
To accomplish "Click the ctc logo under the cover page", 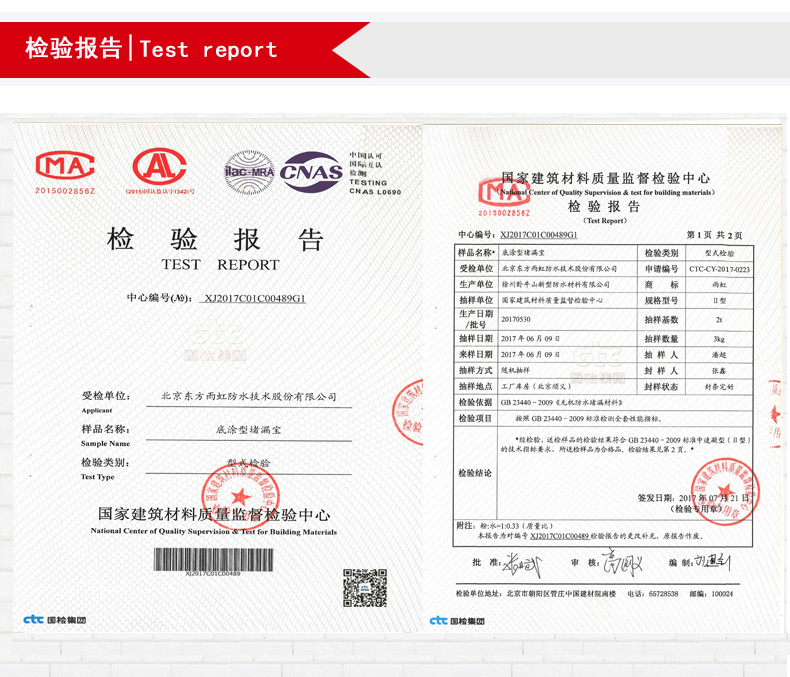I will pos(55,620).
